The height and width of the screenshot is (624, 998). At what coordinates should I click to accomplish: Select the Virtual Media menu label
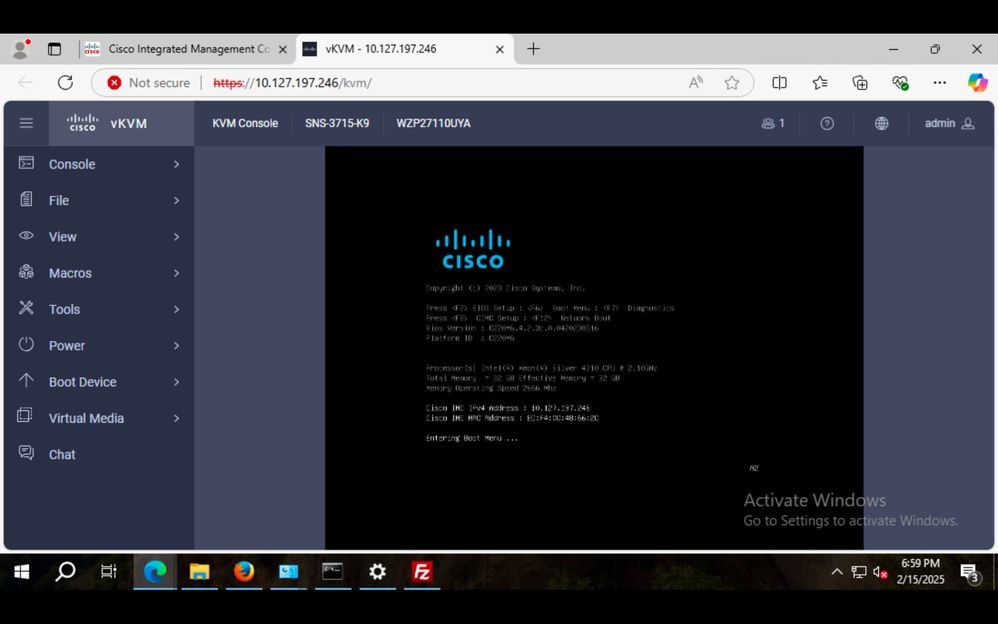tap(87, 418)
